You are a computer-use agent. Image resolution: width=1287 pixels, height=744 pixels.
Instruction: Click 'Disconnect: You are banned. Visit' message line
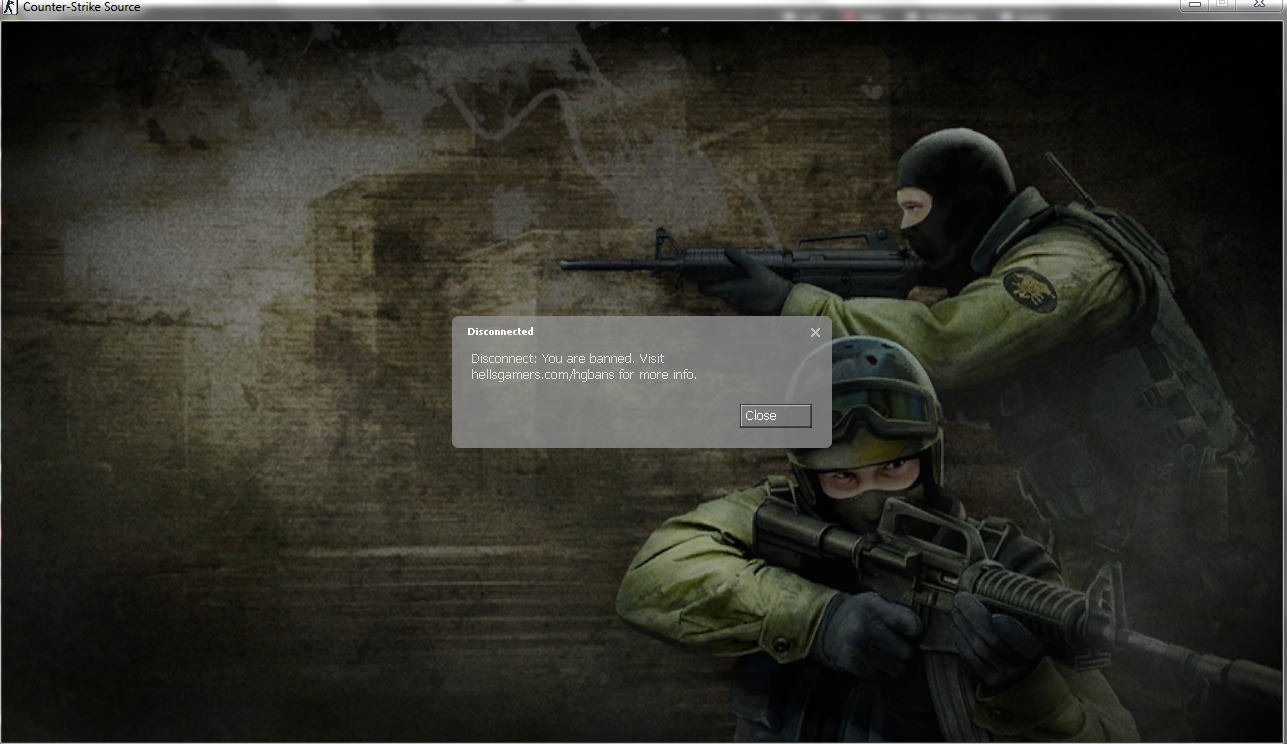point(567,358)
